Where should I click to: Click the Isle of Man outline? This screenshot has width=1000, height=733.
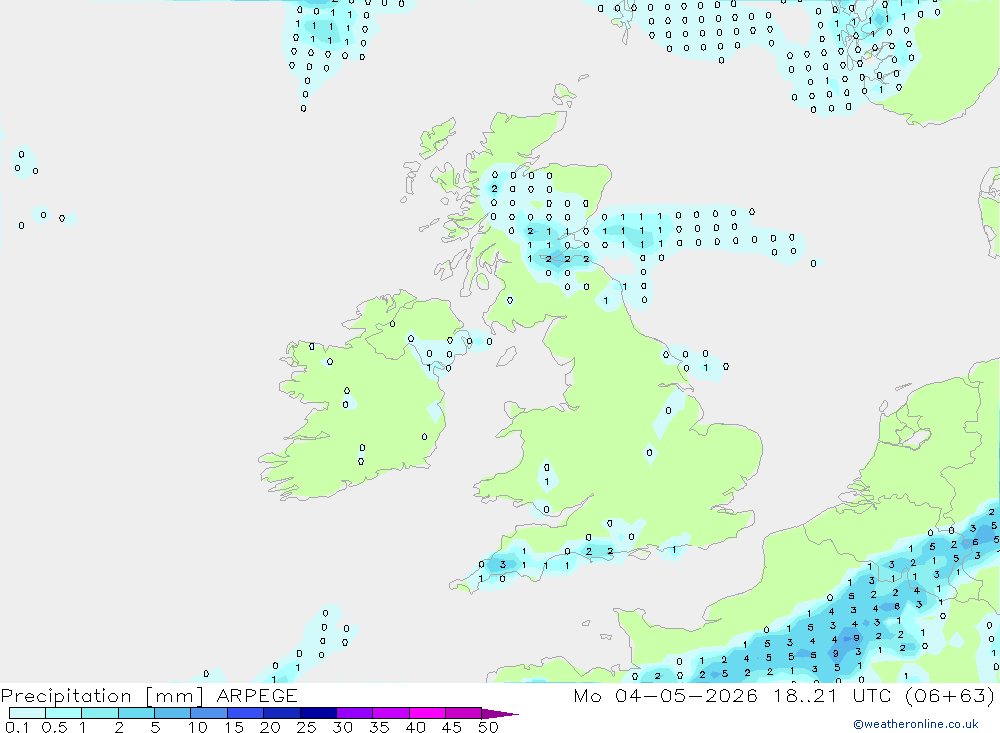(506, 356)
